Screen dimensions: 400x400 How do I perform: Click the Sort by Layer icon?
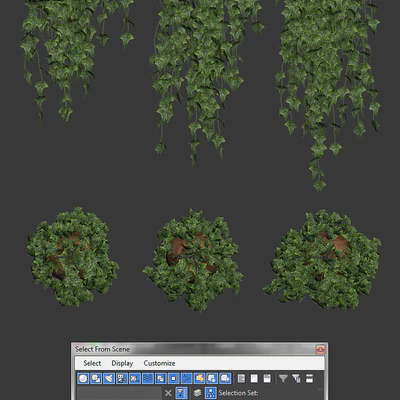tap(197, 393)
